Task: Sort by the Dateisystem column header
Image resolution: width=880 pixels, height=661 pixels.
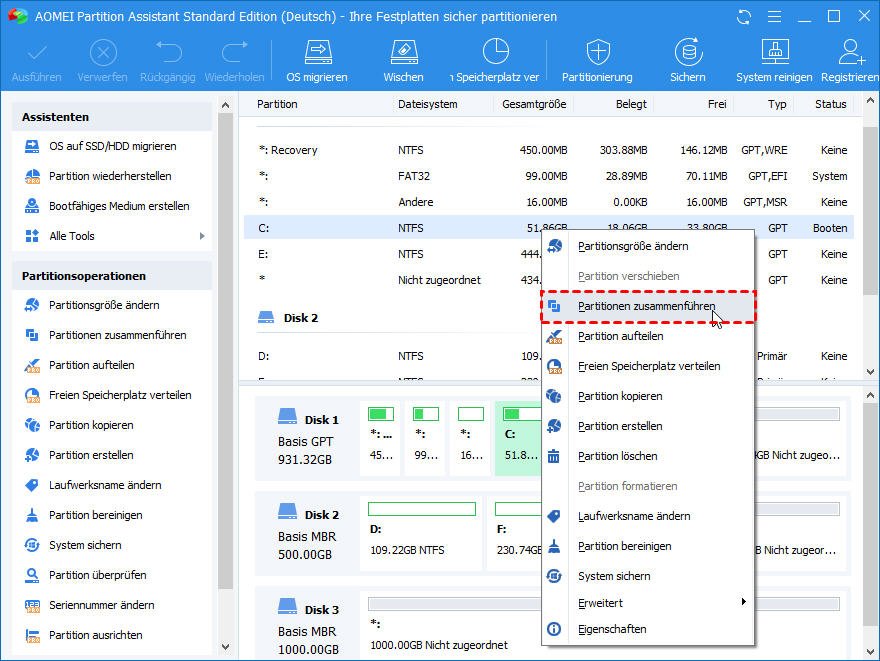Action: [428, 104]
